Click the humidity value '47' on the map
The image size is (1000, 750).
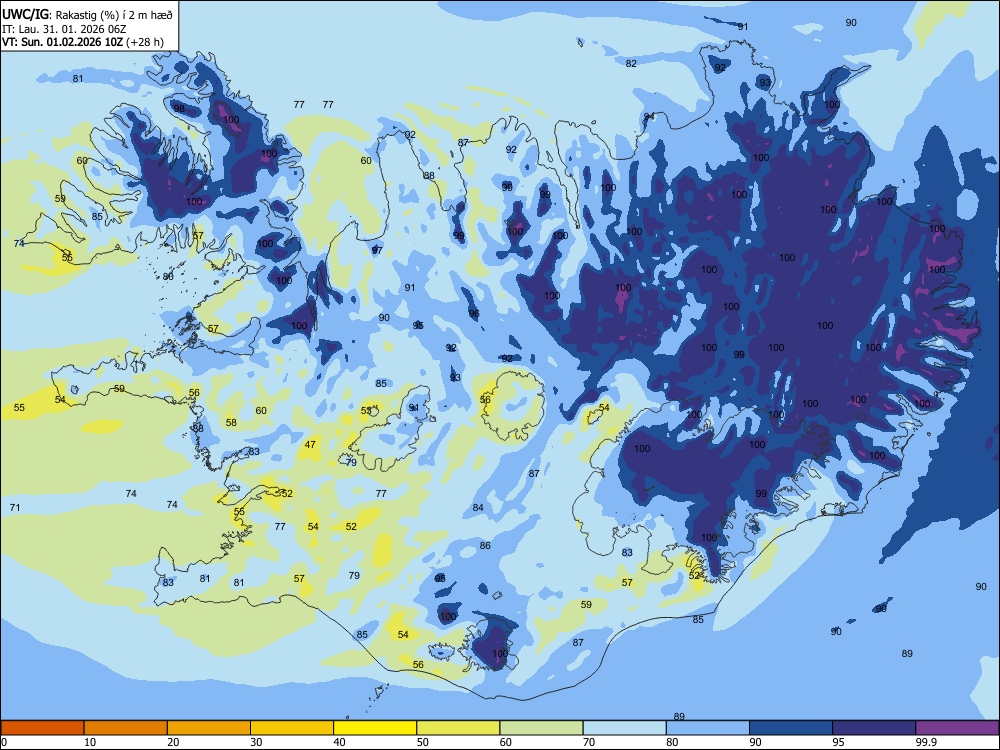click(311, 445)
